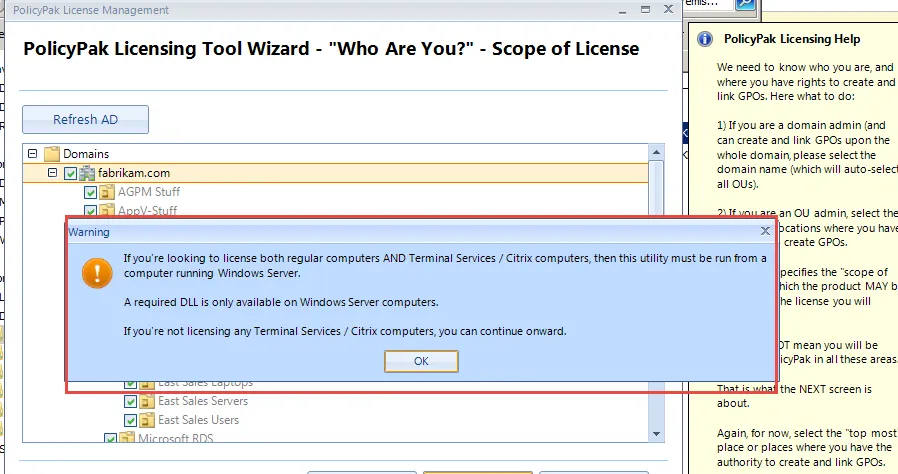Screen dimensions: 898x474
Task: Toggle the East Sales Servers checkbox
Action: tap(130, 401)
